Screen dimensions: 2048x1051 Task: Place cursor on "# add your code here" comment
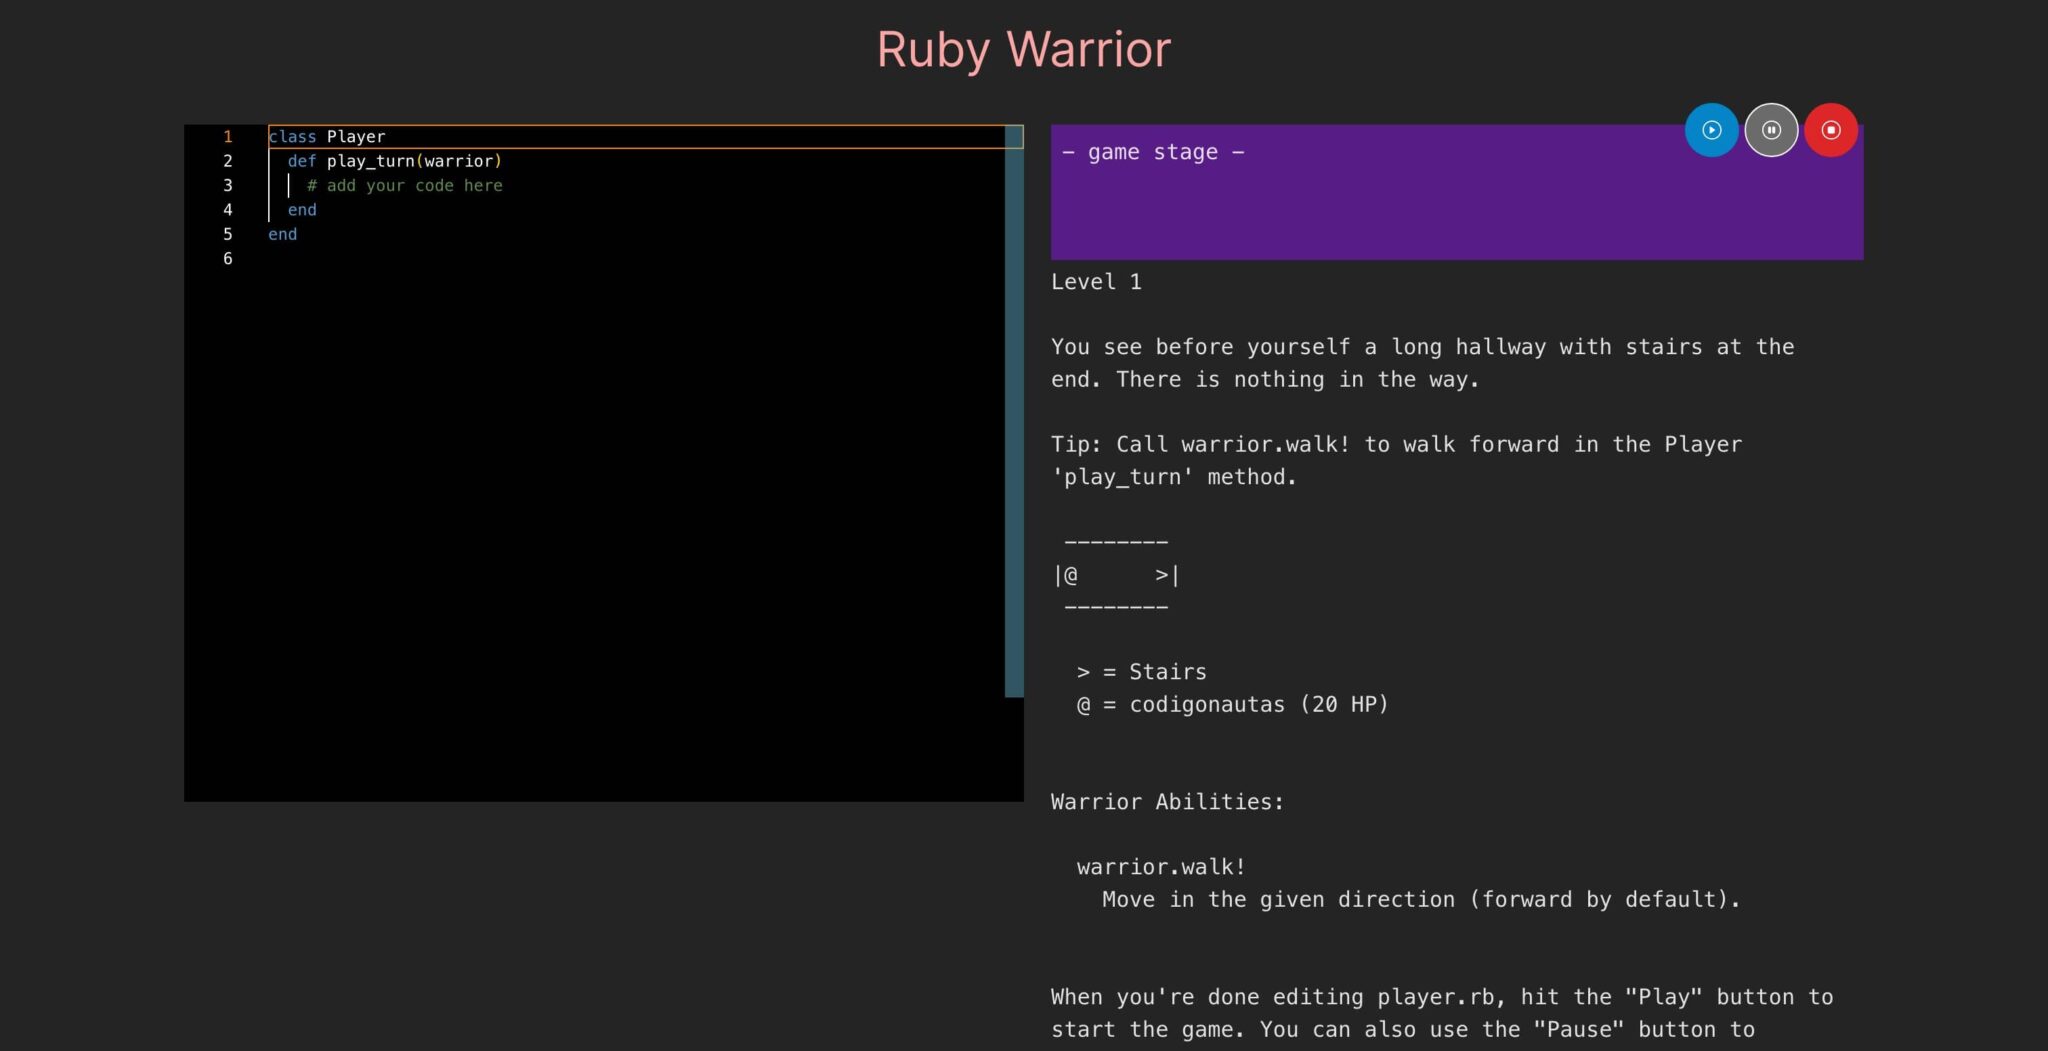404,186
